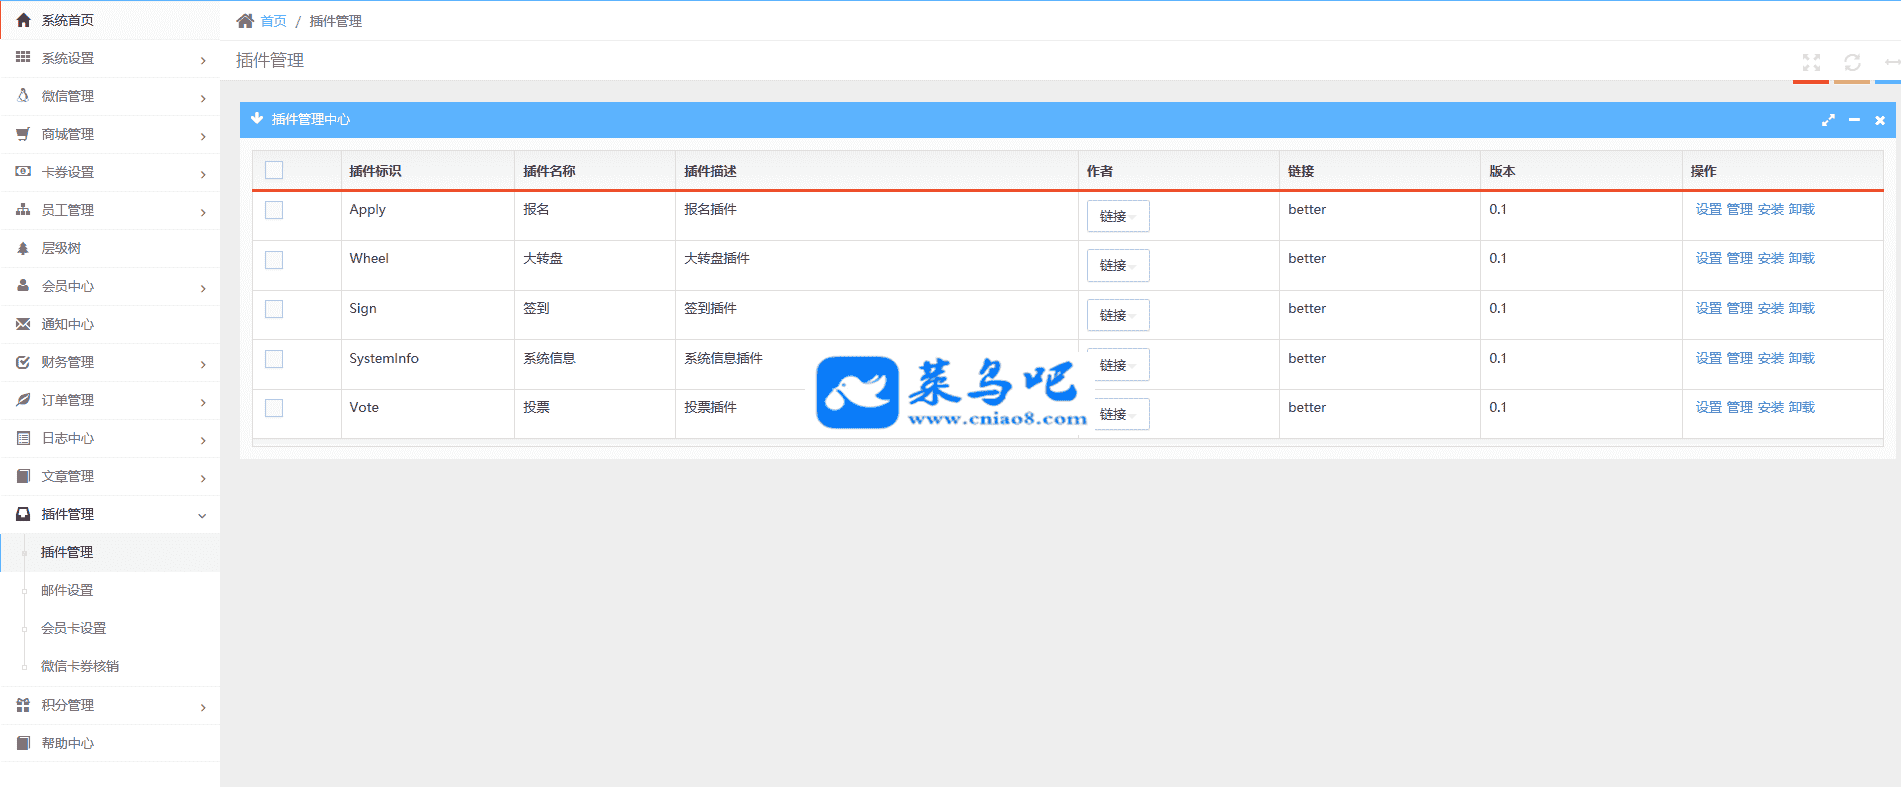Click the refresh icon in the top-right toolbar
Viewport: 1901px width, 787px height.
[x=1852, y=62]
